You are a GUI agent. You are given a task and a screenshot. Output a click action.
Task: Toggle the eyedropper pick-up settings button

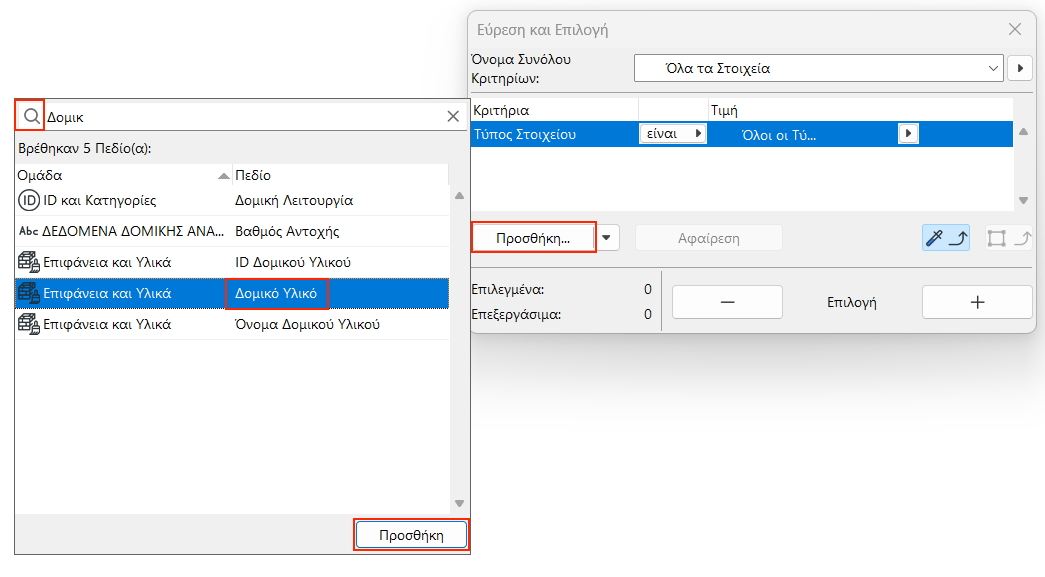point(945,238)
